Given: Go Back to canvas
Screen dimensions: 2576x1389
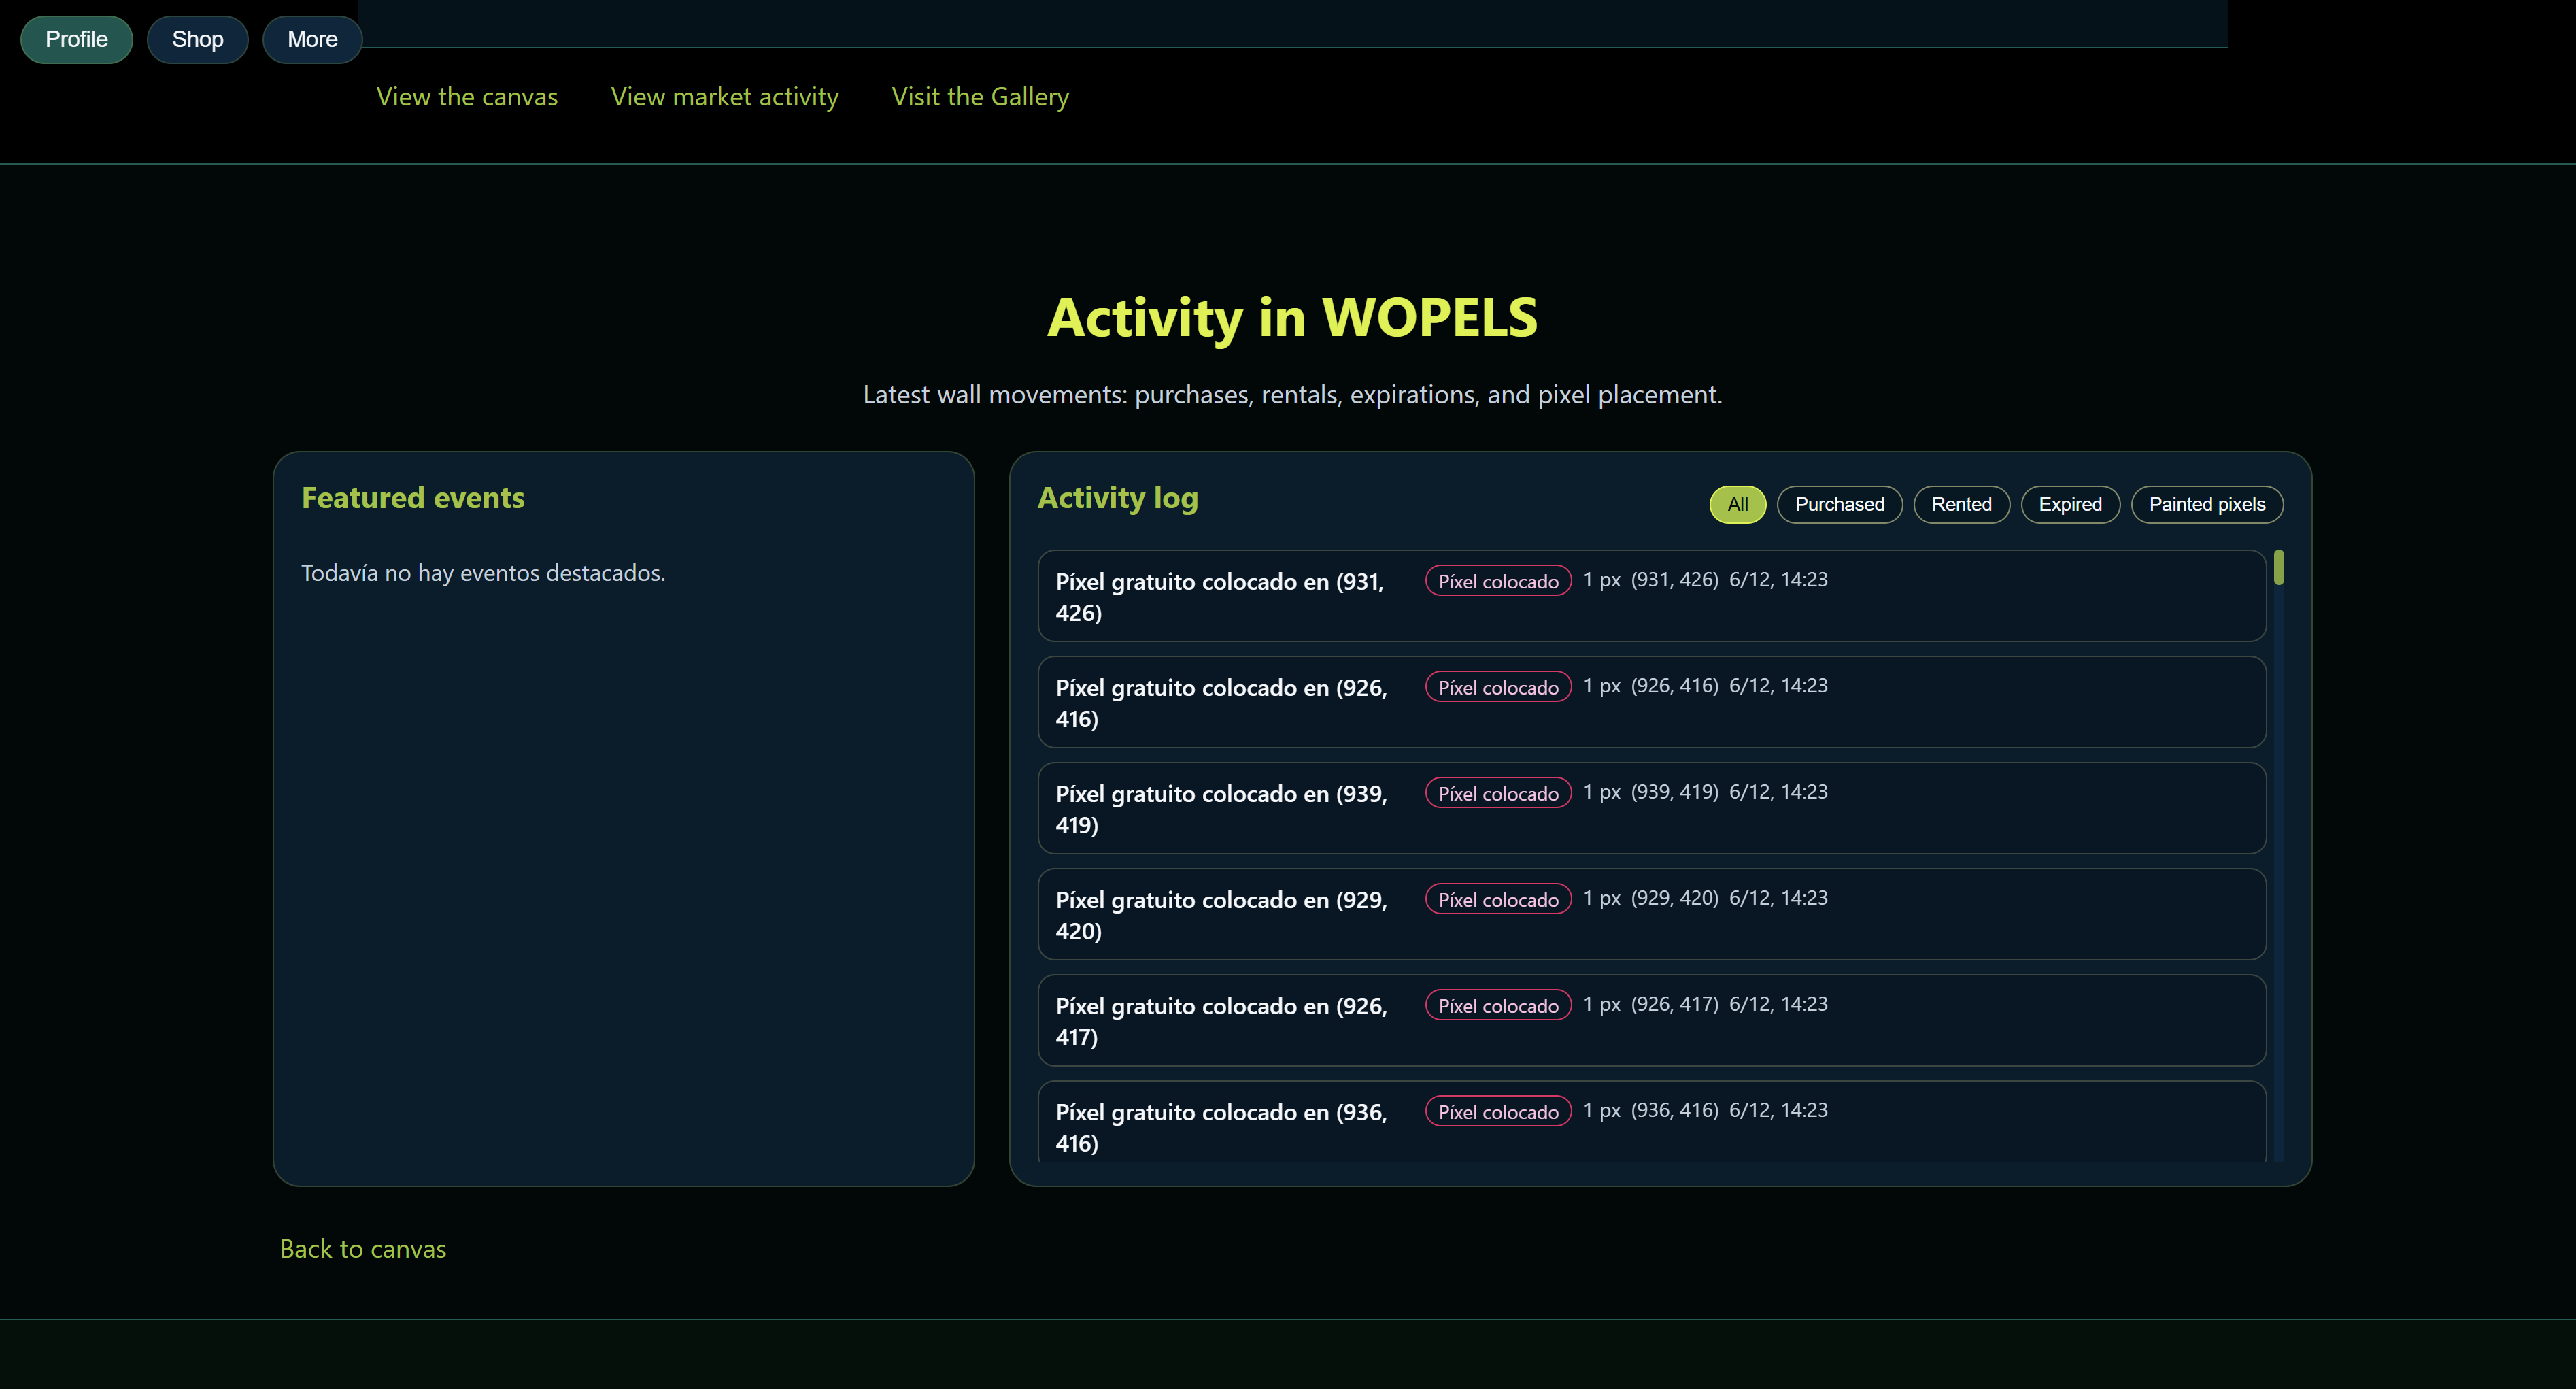Looking at the screenshot, I should point(363,1248).
